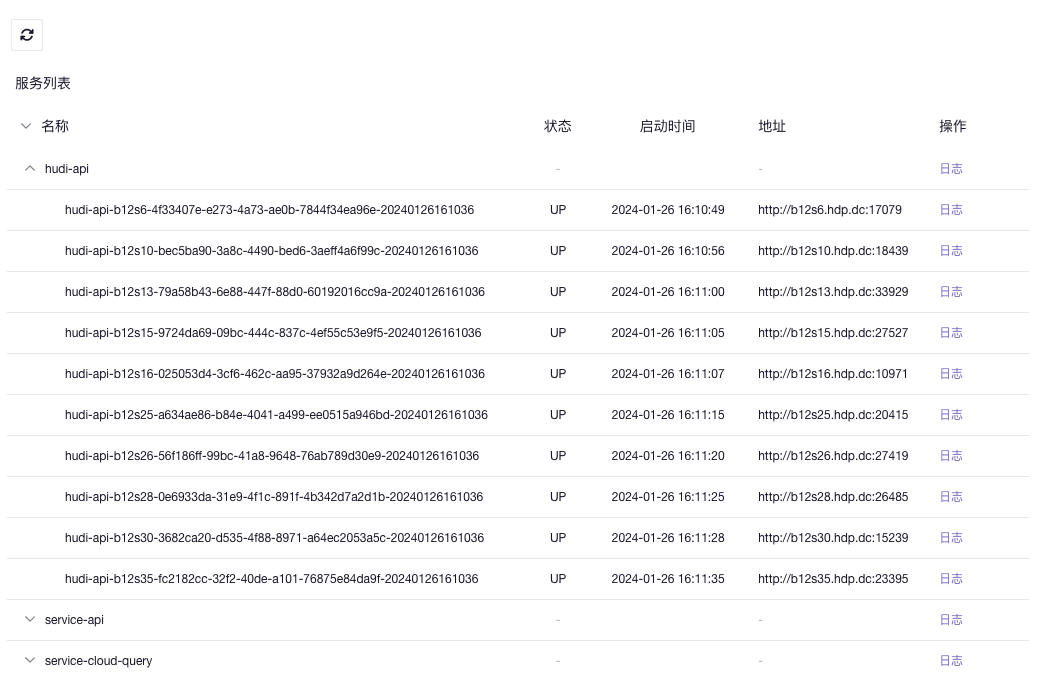Open 日志 for hudi-api-b12s6 instance

click(950, 210)
